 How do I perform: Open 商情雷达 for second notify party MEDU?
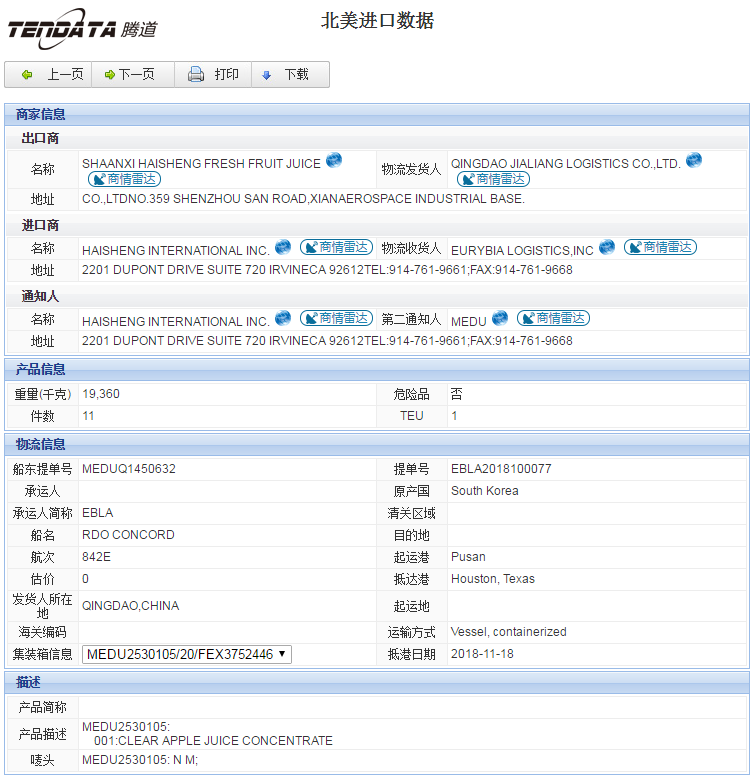pos(552,318)
